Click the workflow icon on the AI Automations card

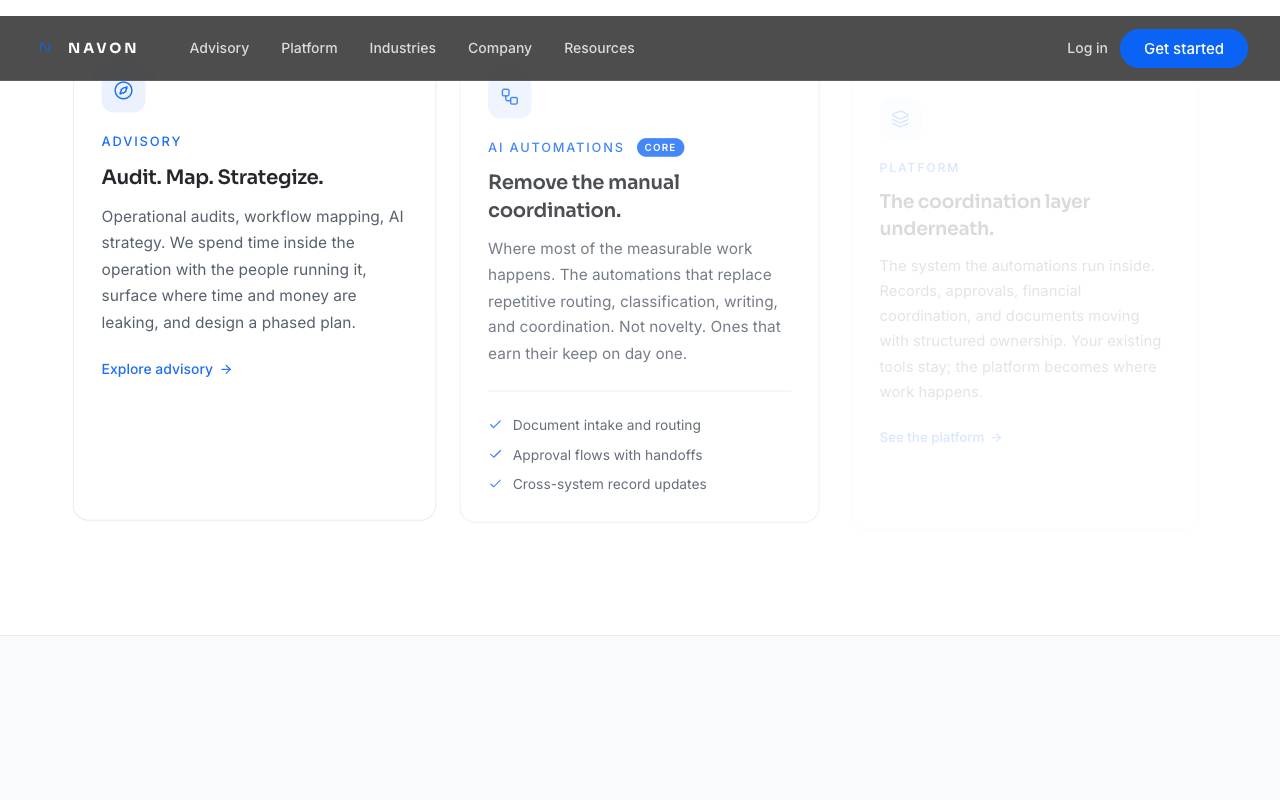click(x=510, y=97)
